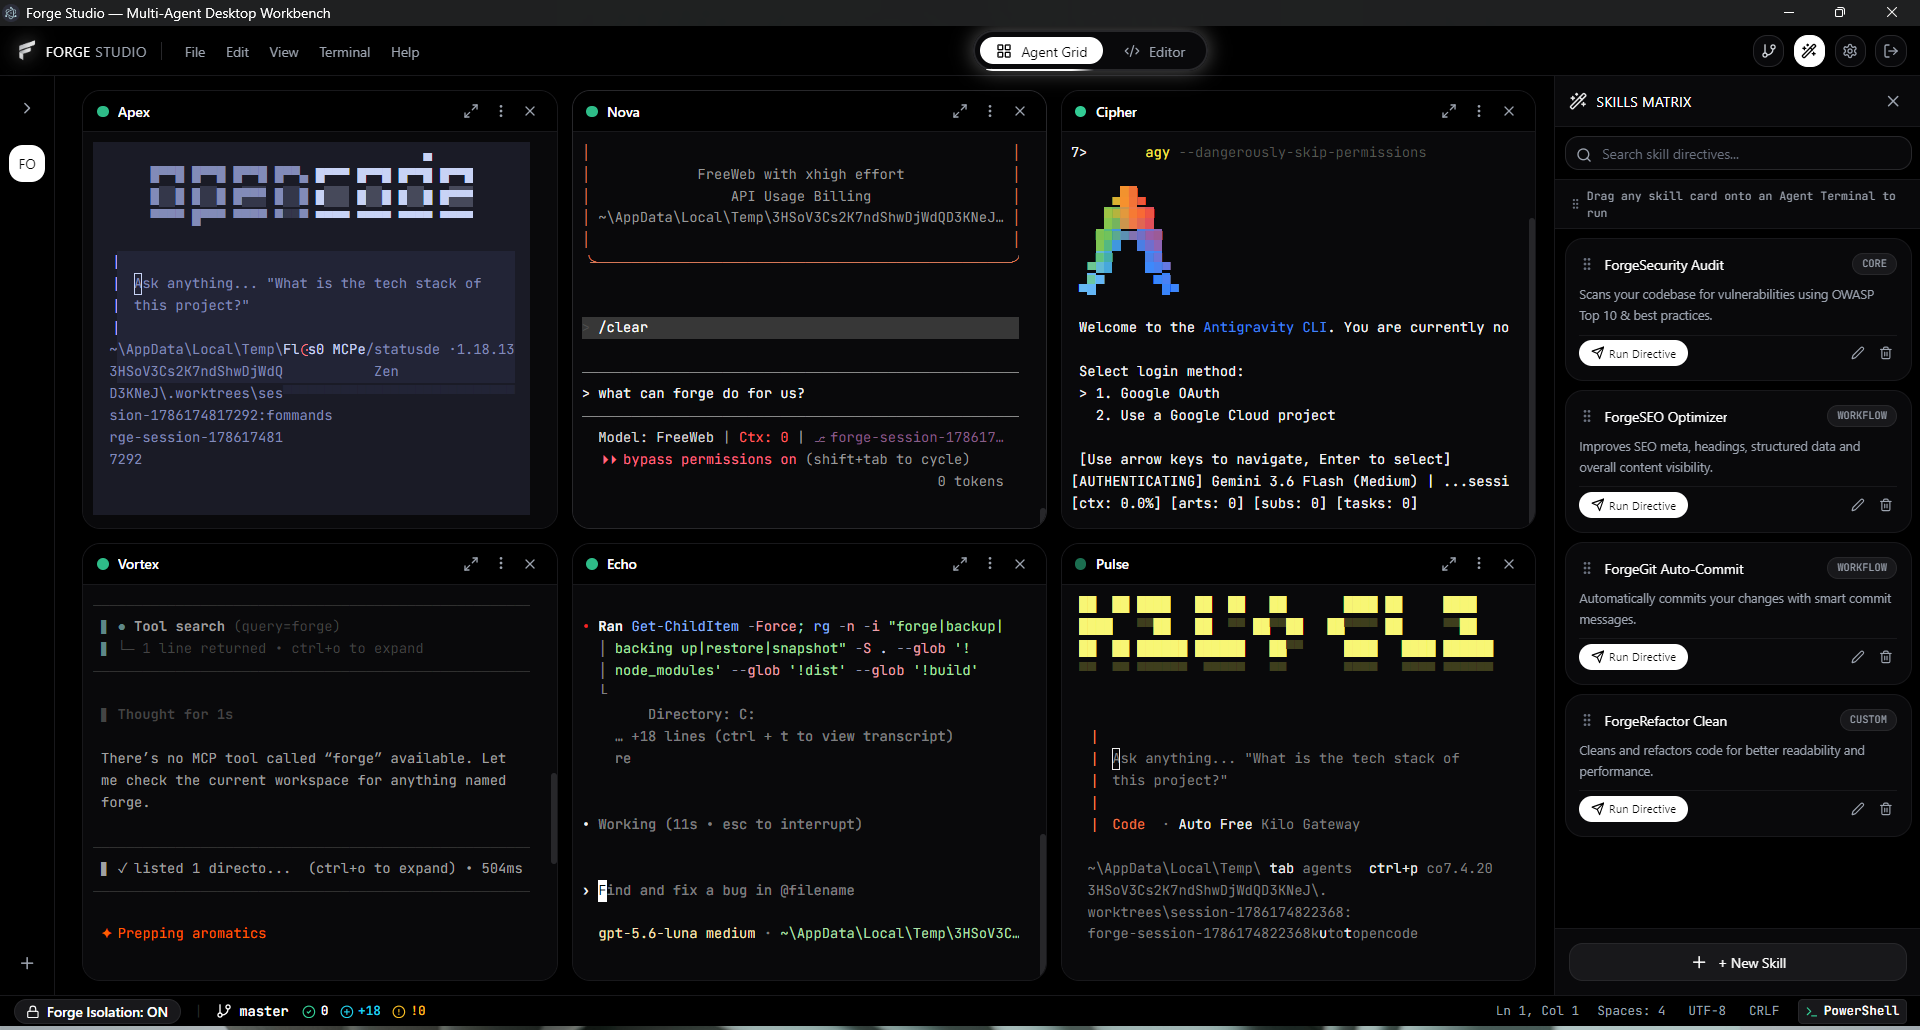Edit the ForgeRefactor Clean skill
The height and width of the screenshot is (1030, 1920).
pyautogui.click(x=1858, y=809)
